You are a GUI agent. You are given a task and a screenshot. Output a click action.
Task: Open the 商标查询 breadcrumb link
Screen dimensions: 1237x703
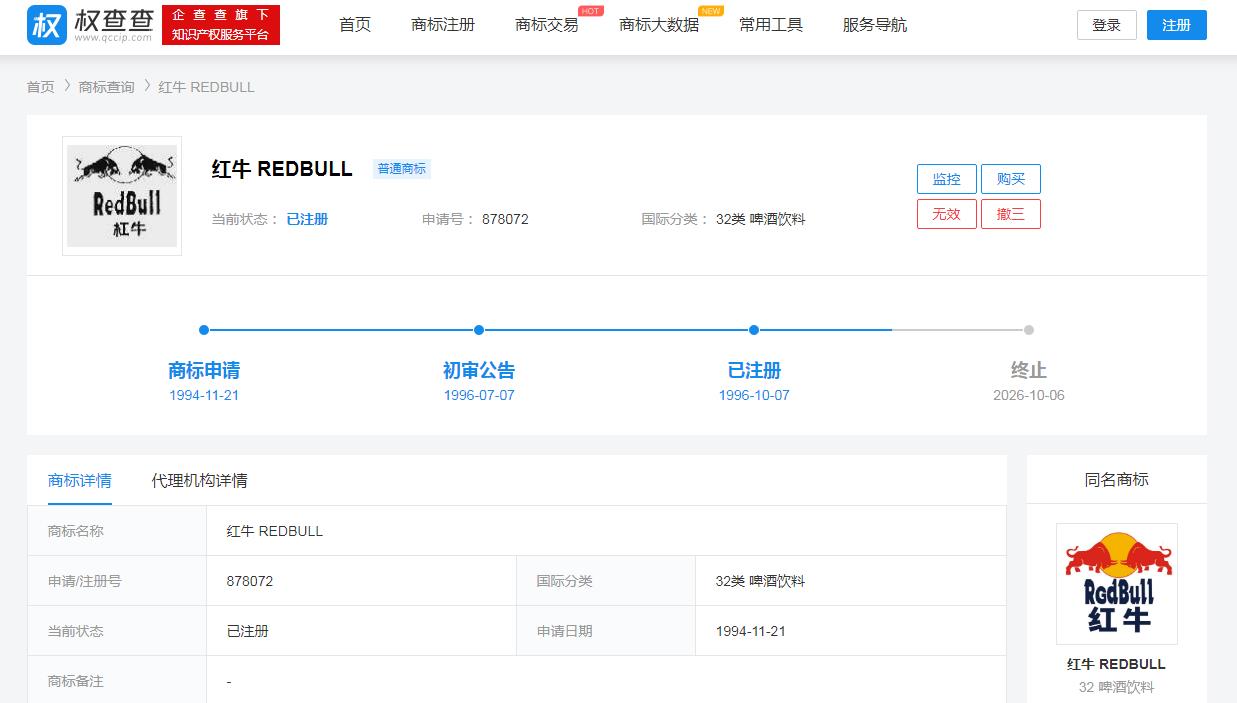click(107, 87)
